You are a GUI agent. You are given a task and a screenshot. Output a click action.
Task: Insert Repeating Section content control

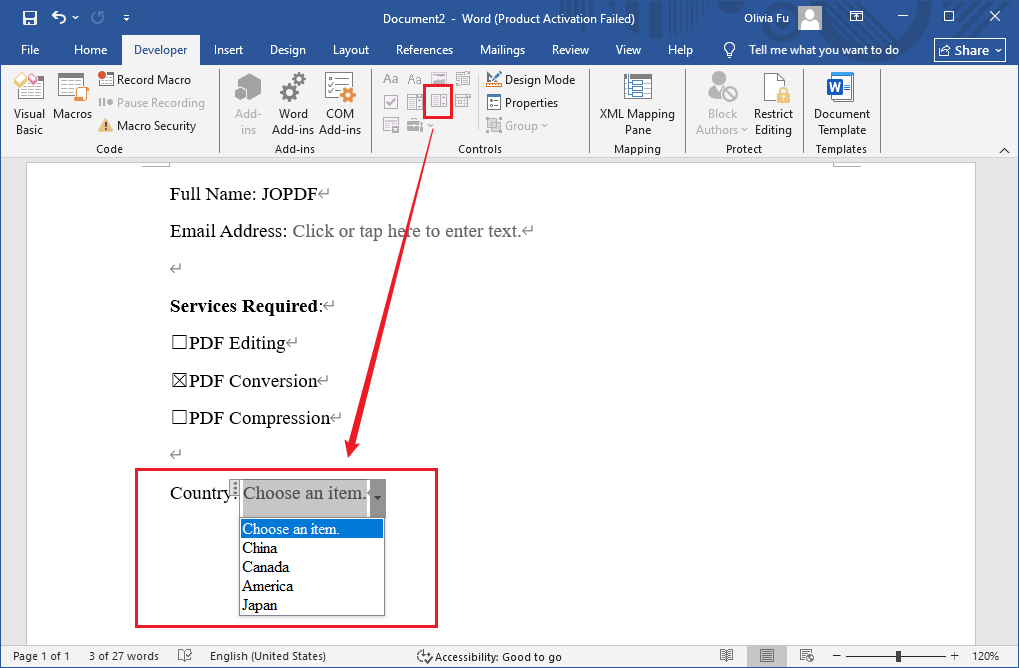click(391, 125)
